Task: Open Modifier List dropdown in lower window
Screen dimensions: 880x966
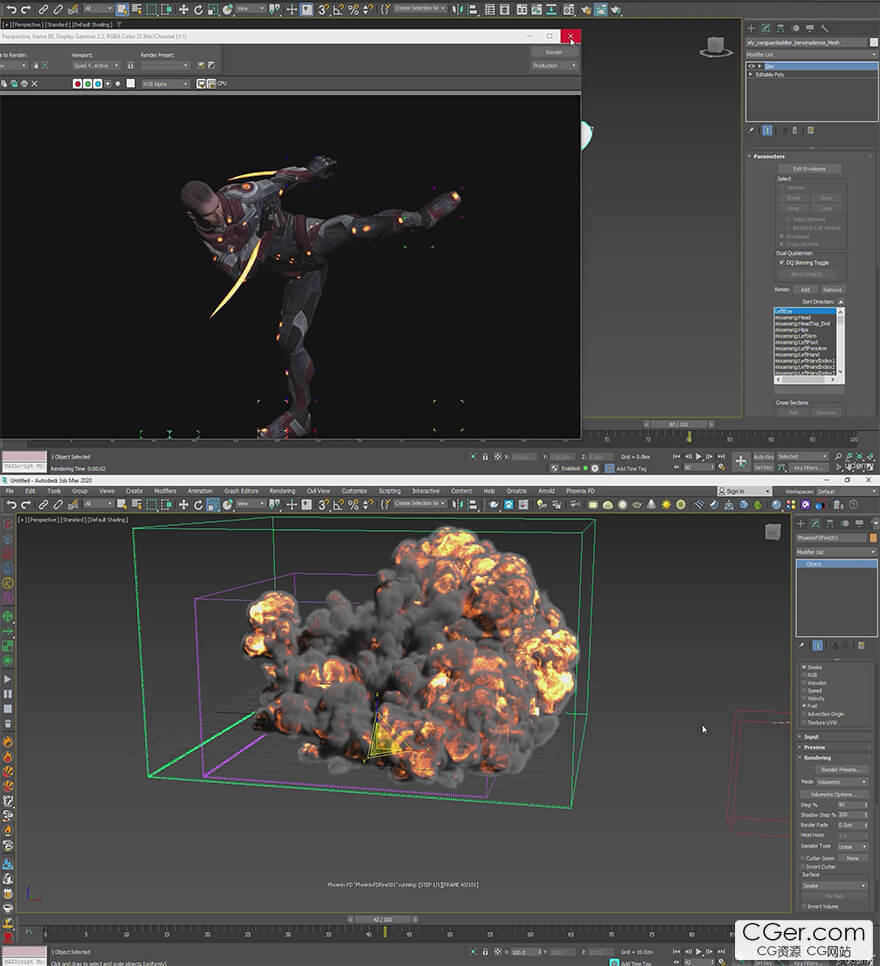Action: pos(836,552)
